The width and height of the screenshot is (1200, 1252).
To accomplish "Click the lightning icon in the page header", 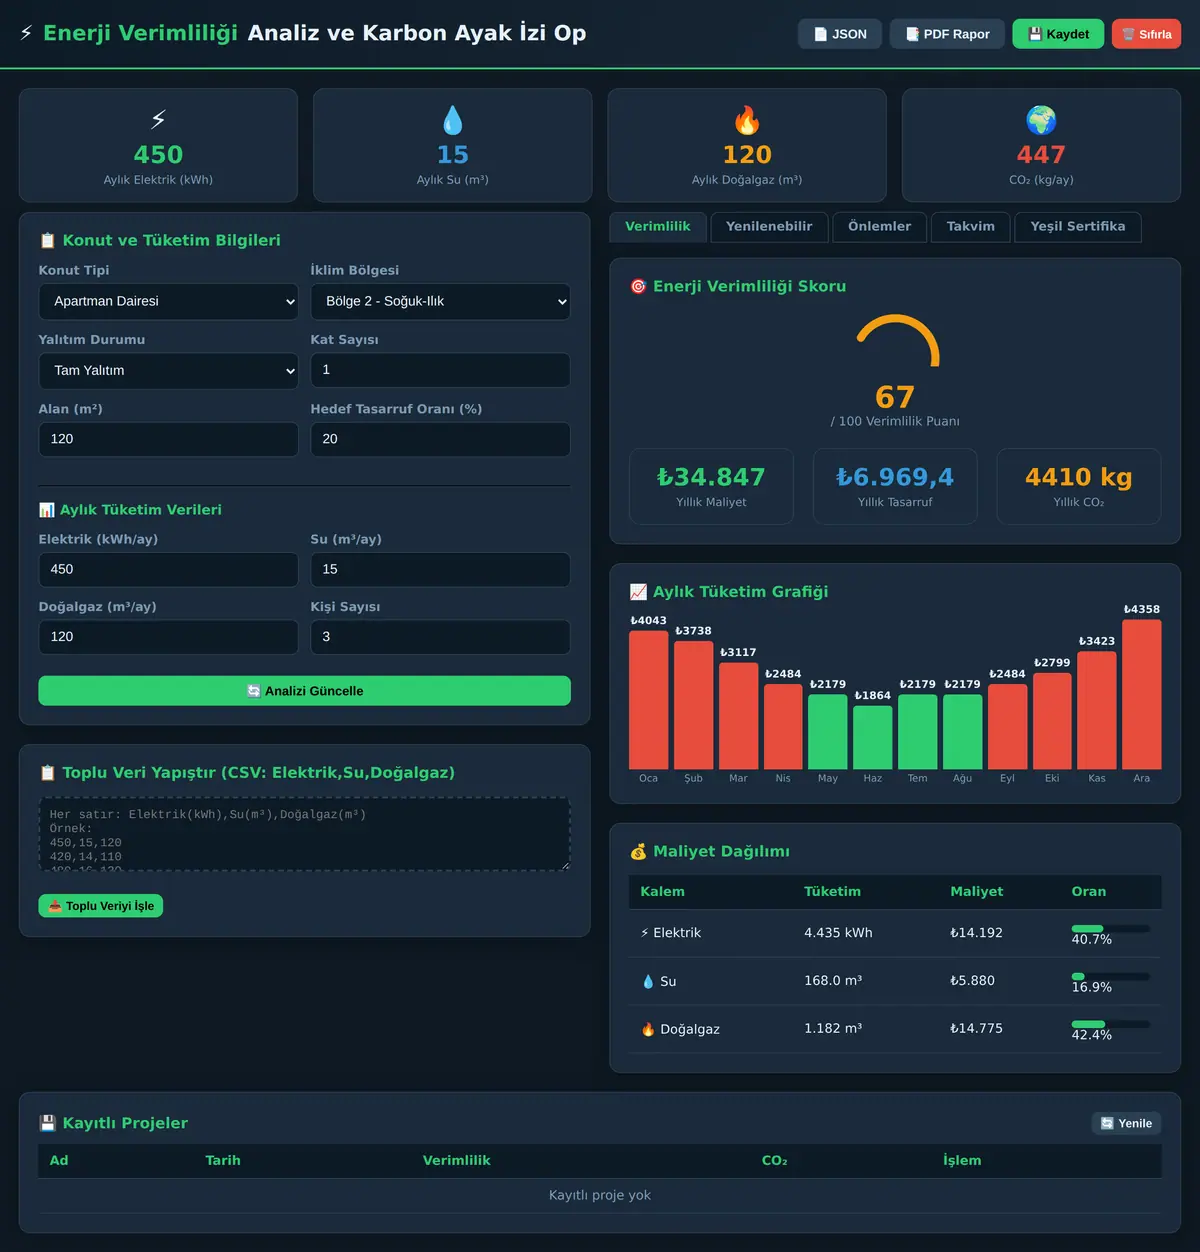I will point(26,33).
